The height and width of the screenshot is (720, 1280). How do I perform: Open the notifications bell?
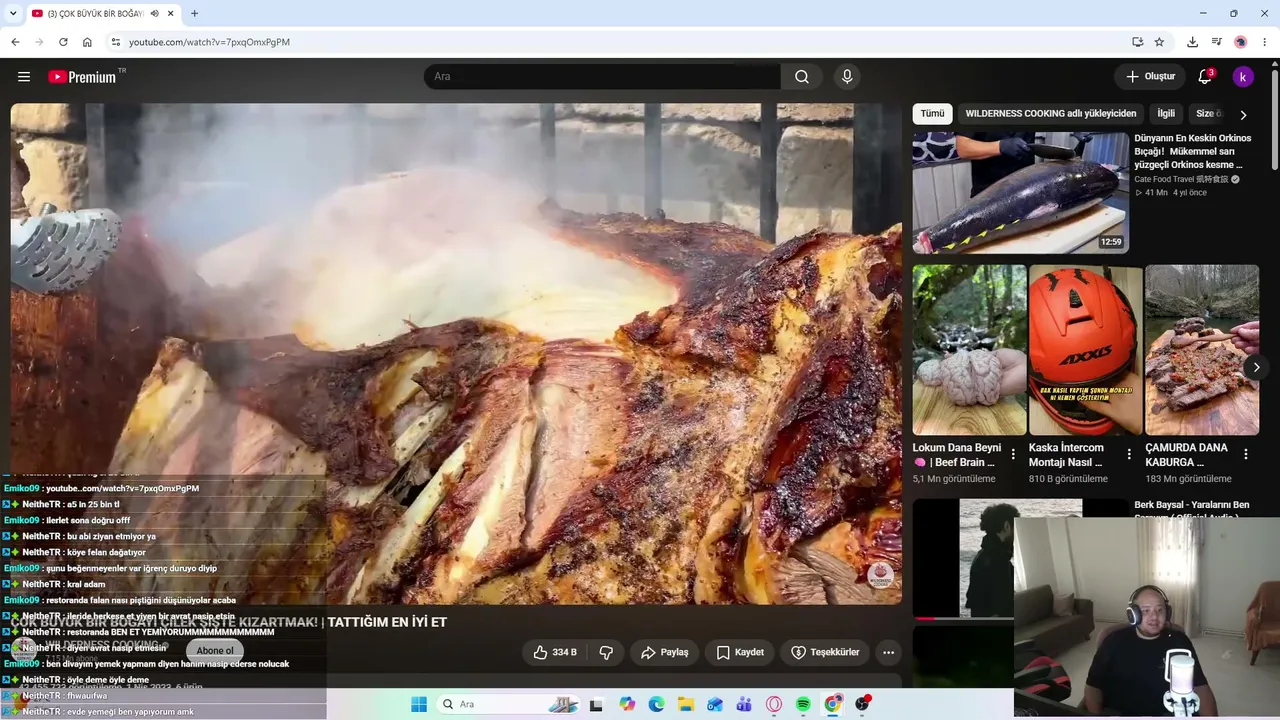pyautogui.click(x=1205, y=77)
